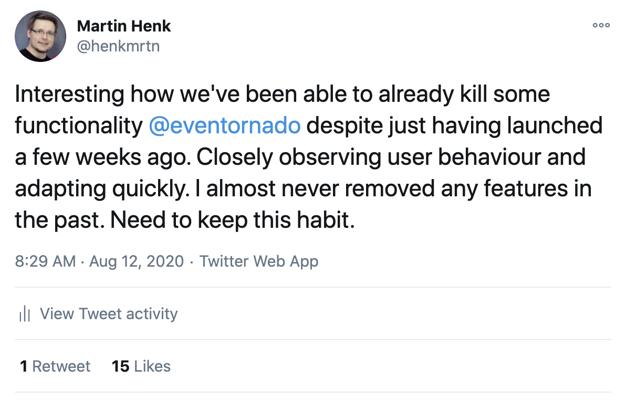
Task: Show who liked via Likes label
Action: (152, 366)
